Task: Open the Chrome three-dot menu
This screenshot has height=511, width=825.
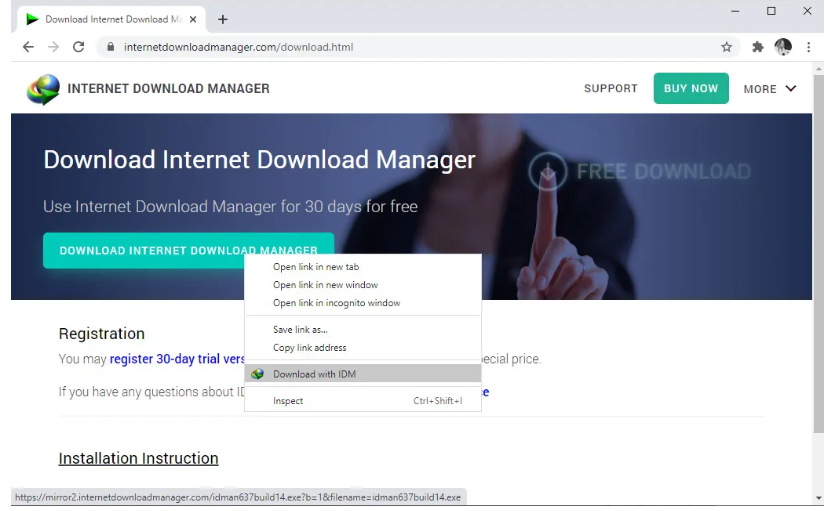Action: click(x=809, y=47)
